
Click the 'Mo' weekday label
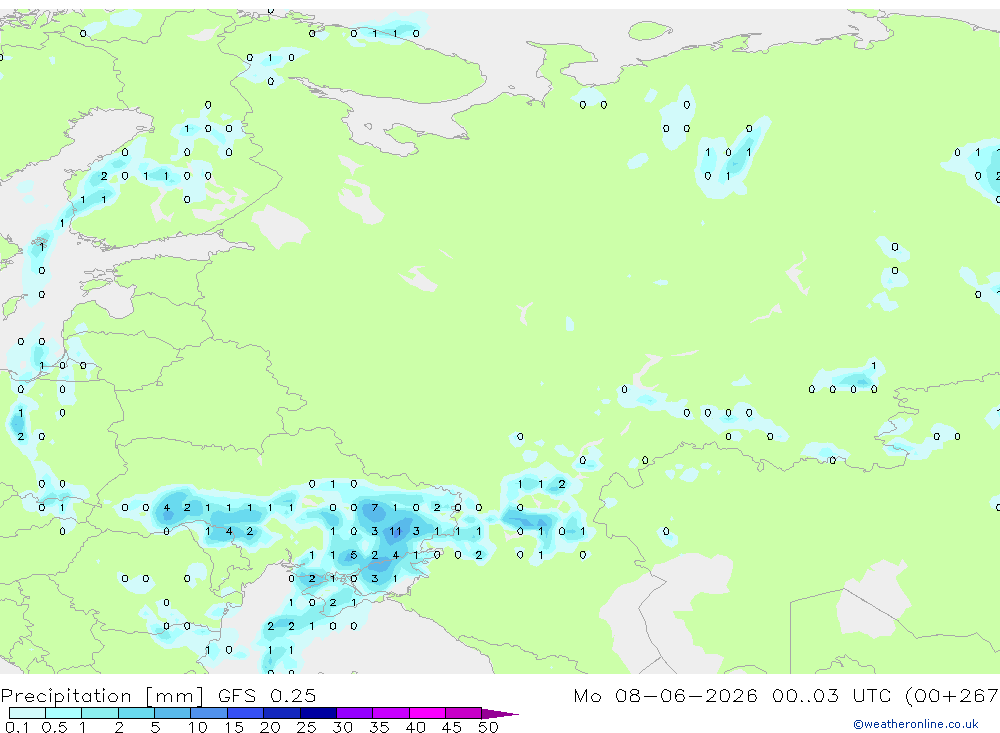[x=587, y=695]
